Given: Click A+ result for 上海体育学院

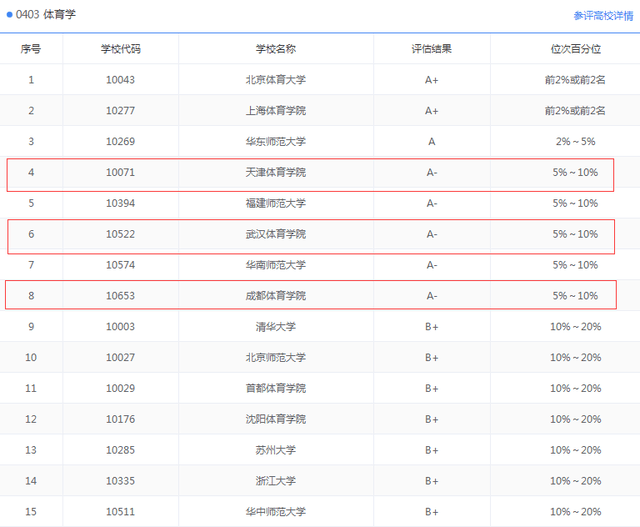Looking at the screenshot, I should point(431,111).
